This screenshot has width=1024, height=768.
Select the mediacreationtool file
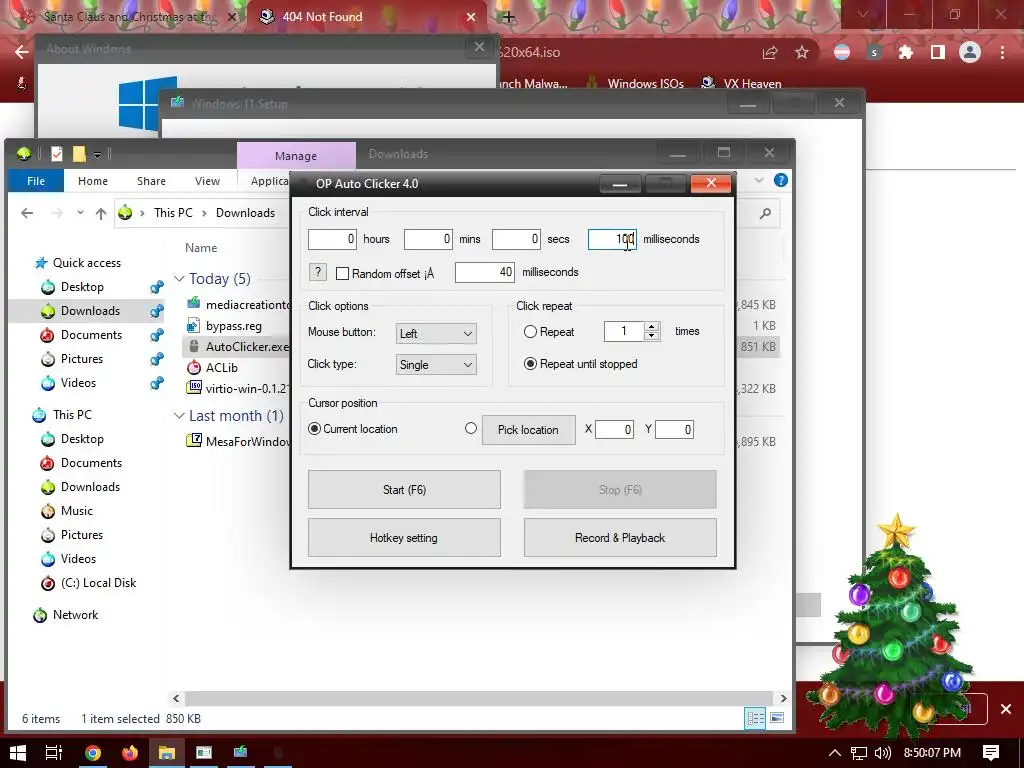(x=238, y=304)
